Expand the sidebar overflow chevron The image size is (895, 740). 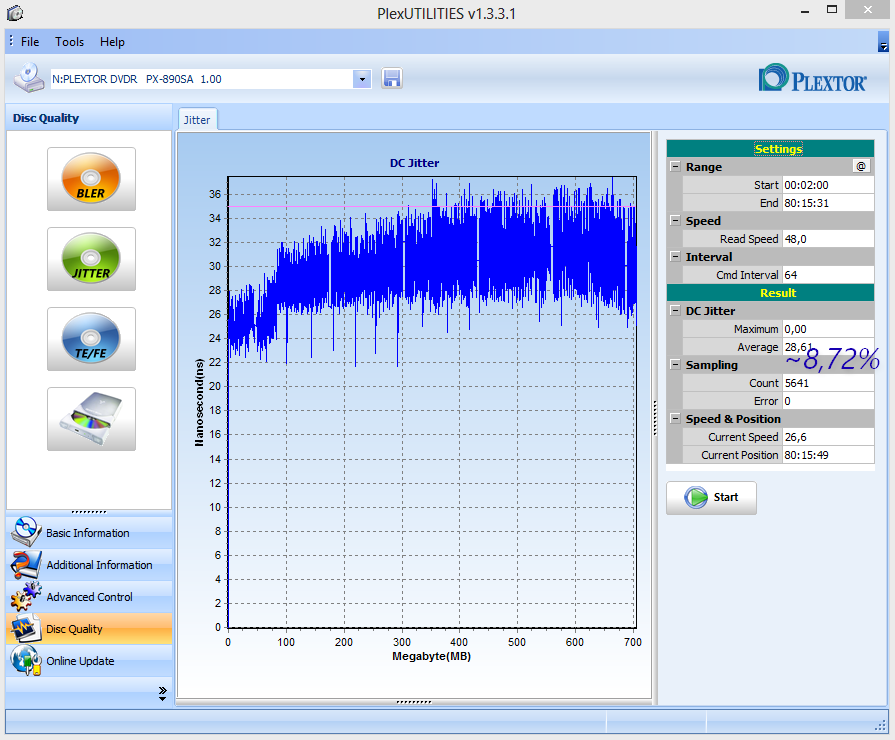click(x=163, y=693)
